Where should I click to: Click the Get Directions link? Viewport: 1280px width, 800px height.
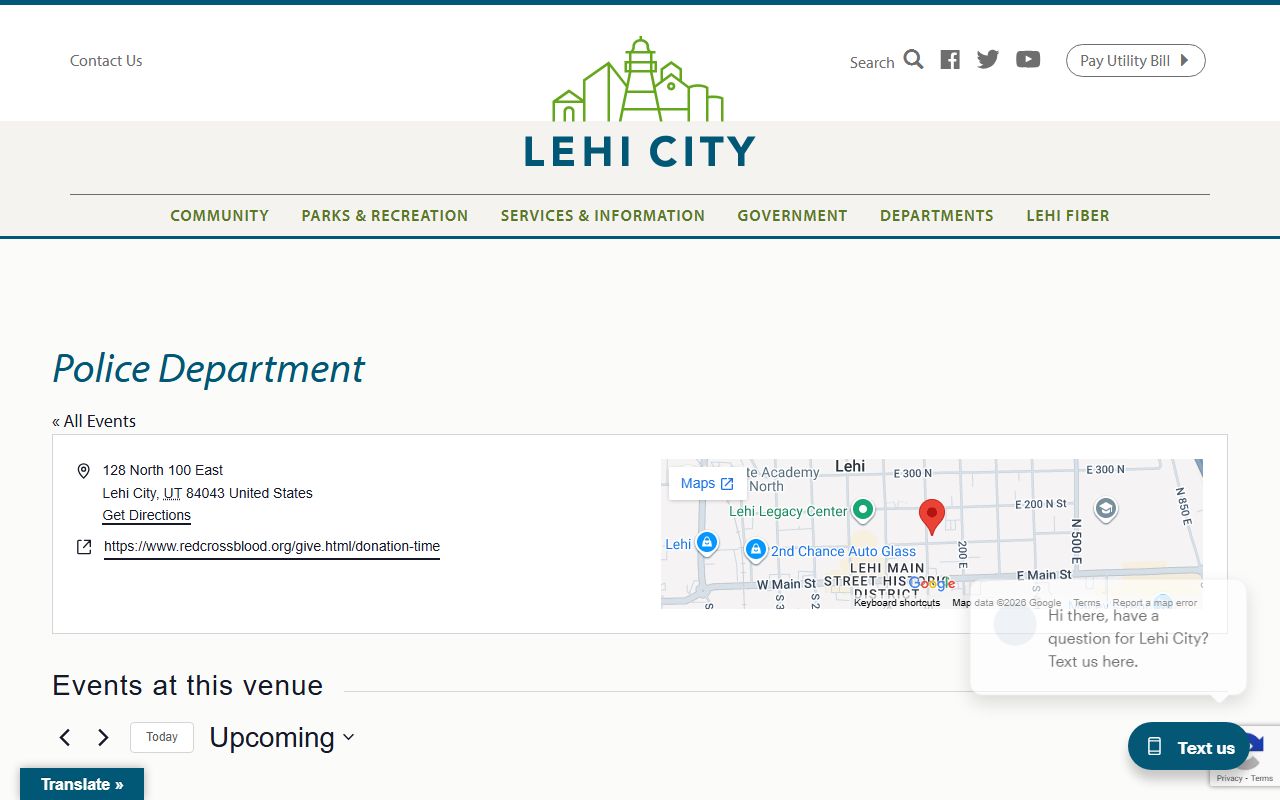[146, 516]
